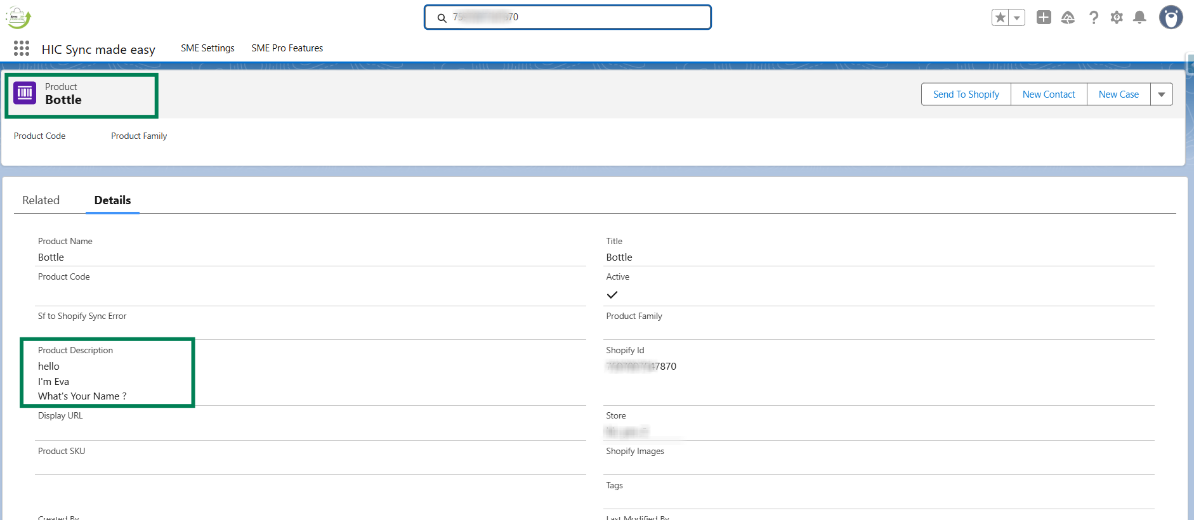Image resolution: width=1194 pixels, height=520 pixels.
Task: Open the user profile avatar
Action: [1170, 17]
